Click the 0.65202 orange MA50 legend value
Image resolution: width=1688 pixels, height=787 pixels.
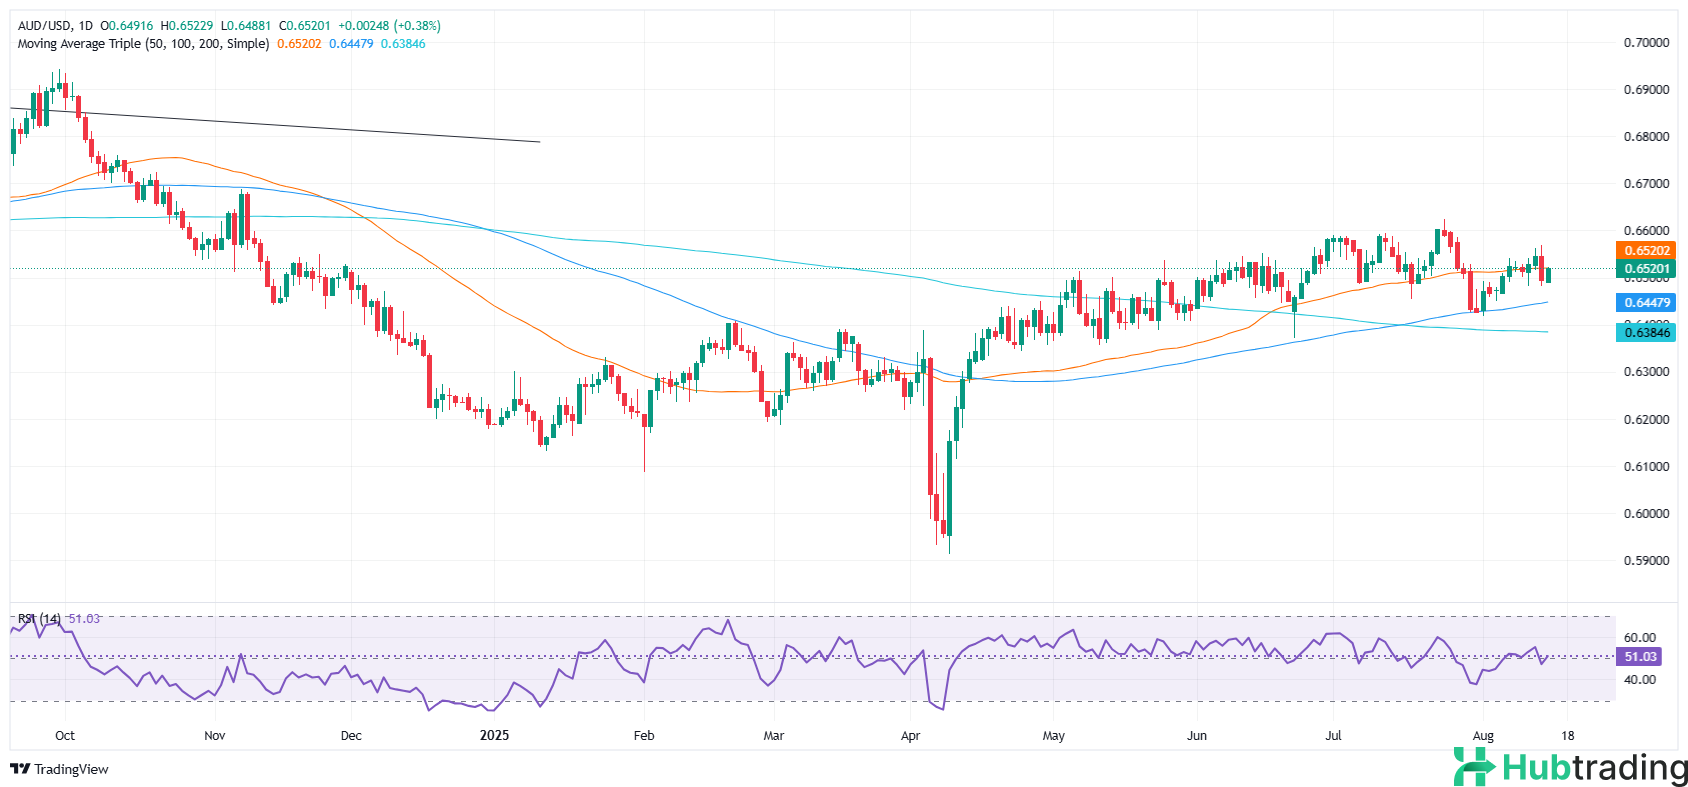[299, 44]
